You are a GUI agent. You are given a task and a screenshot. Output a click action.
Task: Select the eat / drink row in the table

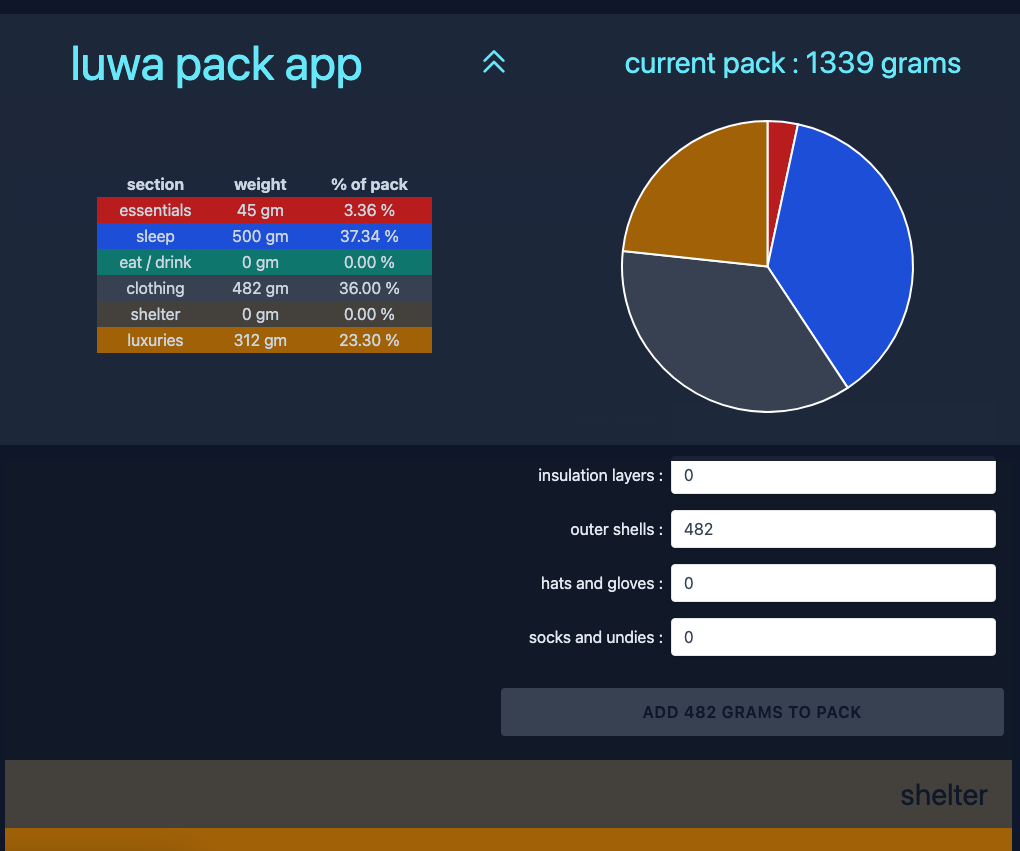[264, 262]
